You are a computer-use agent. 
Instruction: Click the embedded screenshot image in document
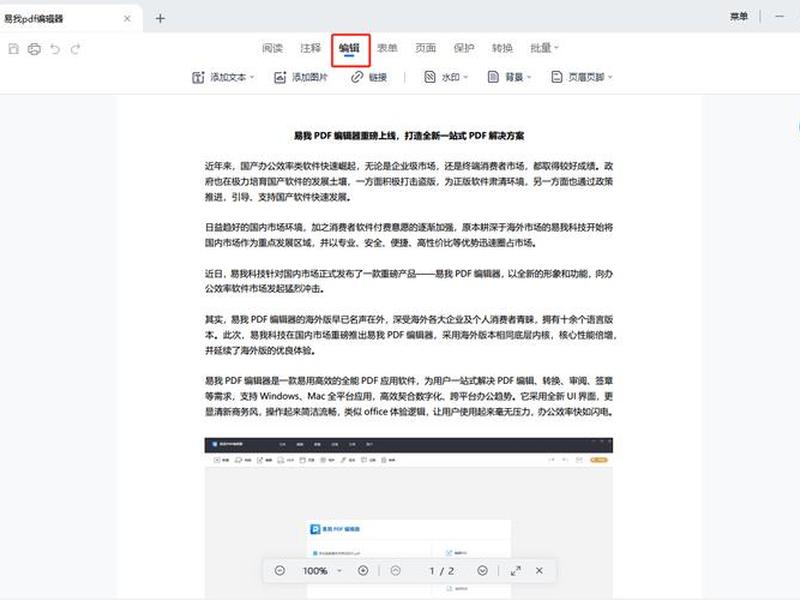point(409,517)
